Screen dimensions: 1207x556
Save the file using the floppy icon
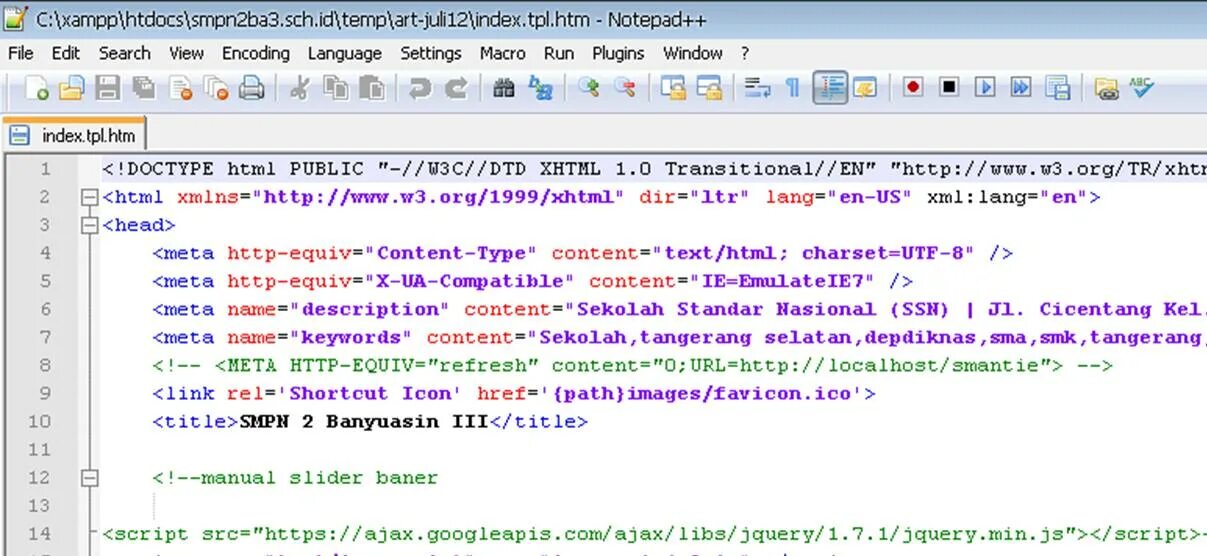tap(107, 88)
